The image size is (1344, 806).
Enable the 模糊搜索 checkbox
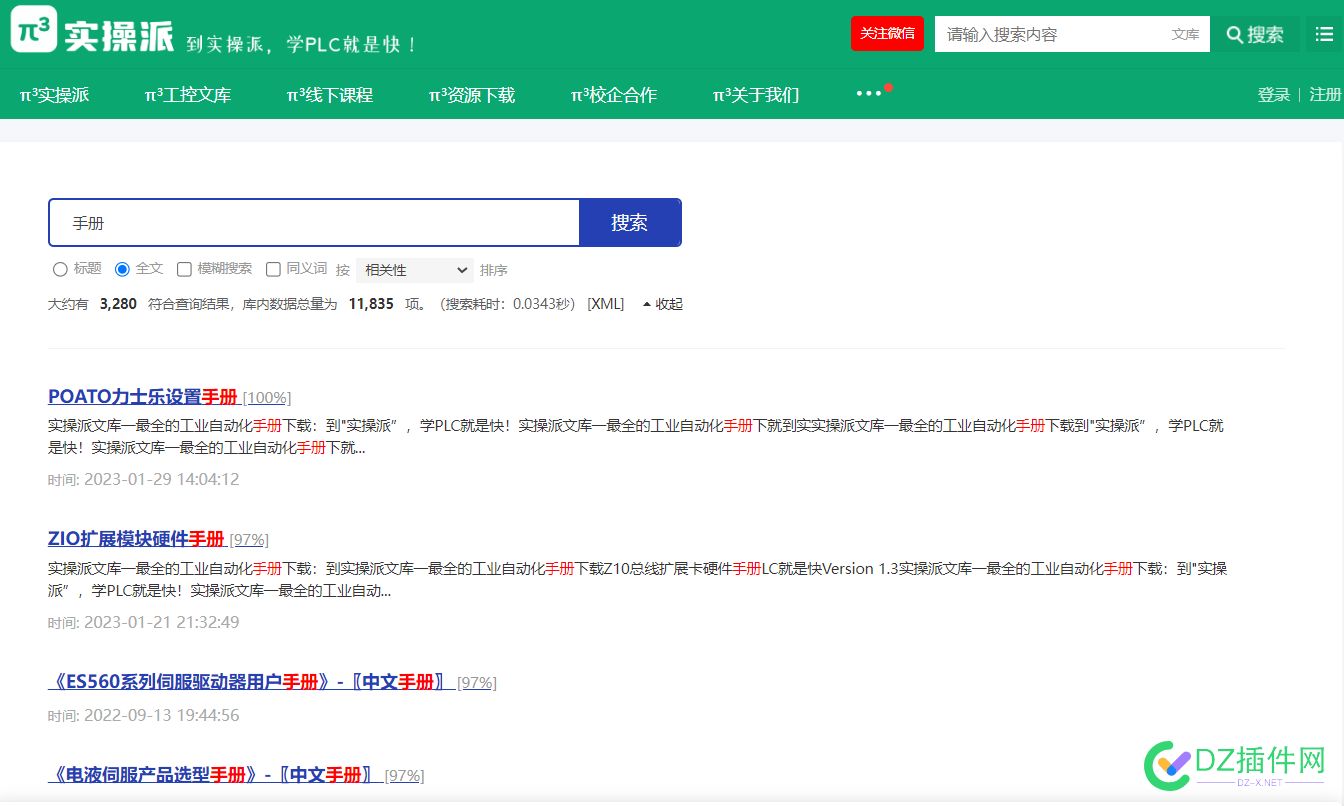(x=184, y=269)
